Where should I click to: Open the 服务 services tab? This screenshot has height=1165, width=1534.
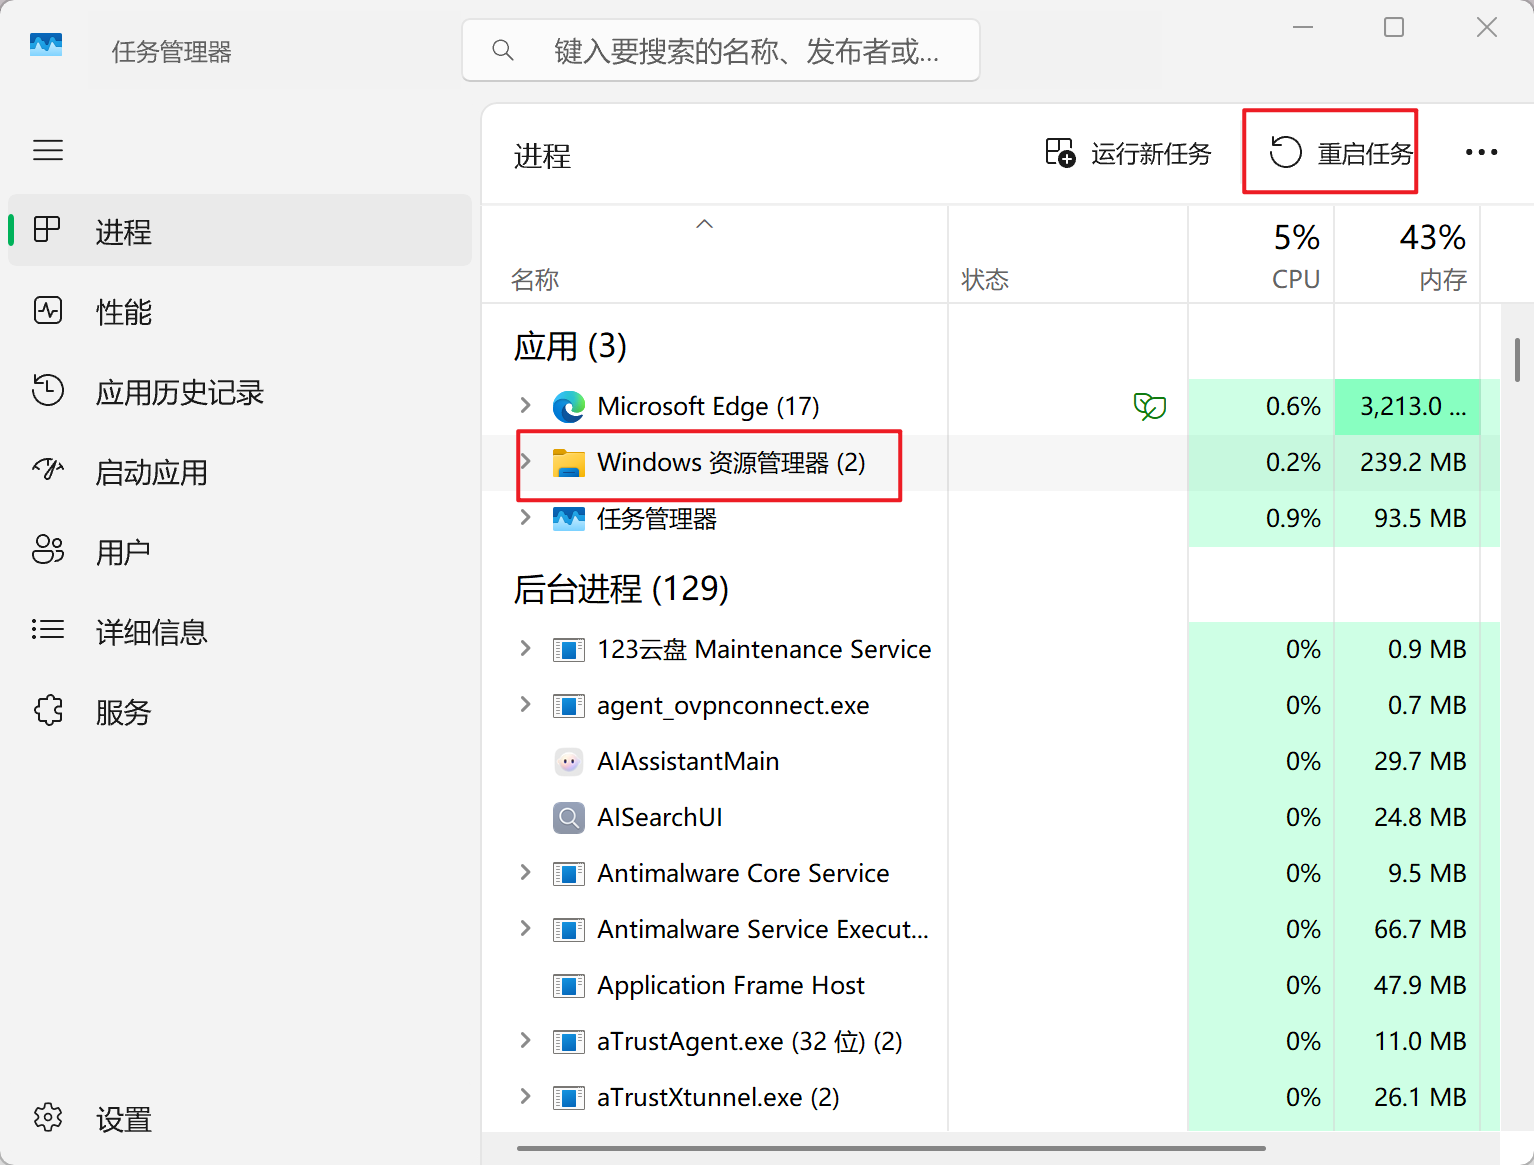coord(240,711)
